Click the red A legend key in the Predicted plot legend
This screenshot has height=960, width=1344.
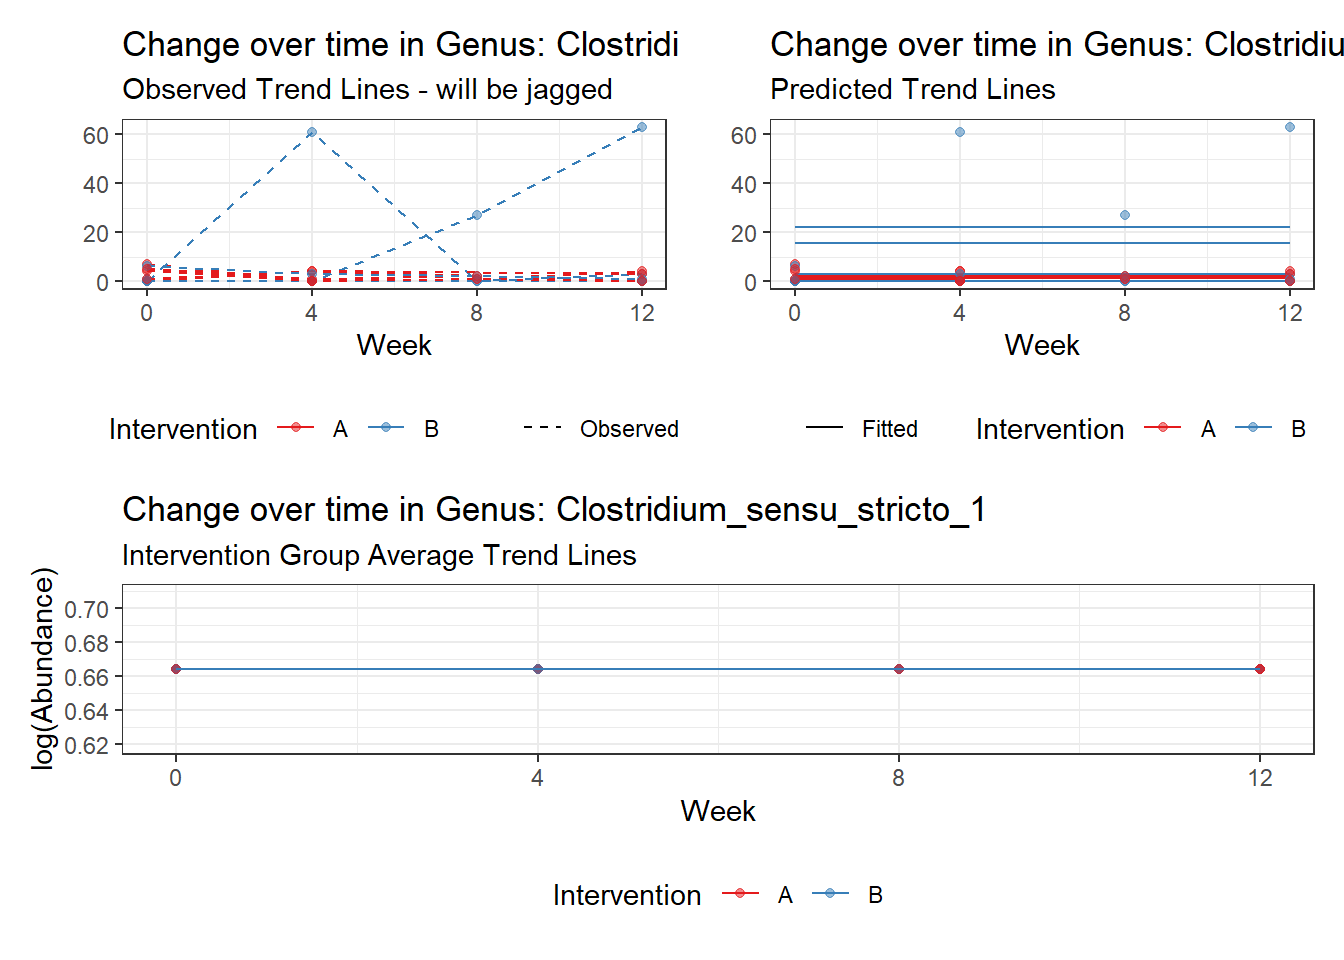1163,428
